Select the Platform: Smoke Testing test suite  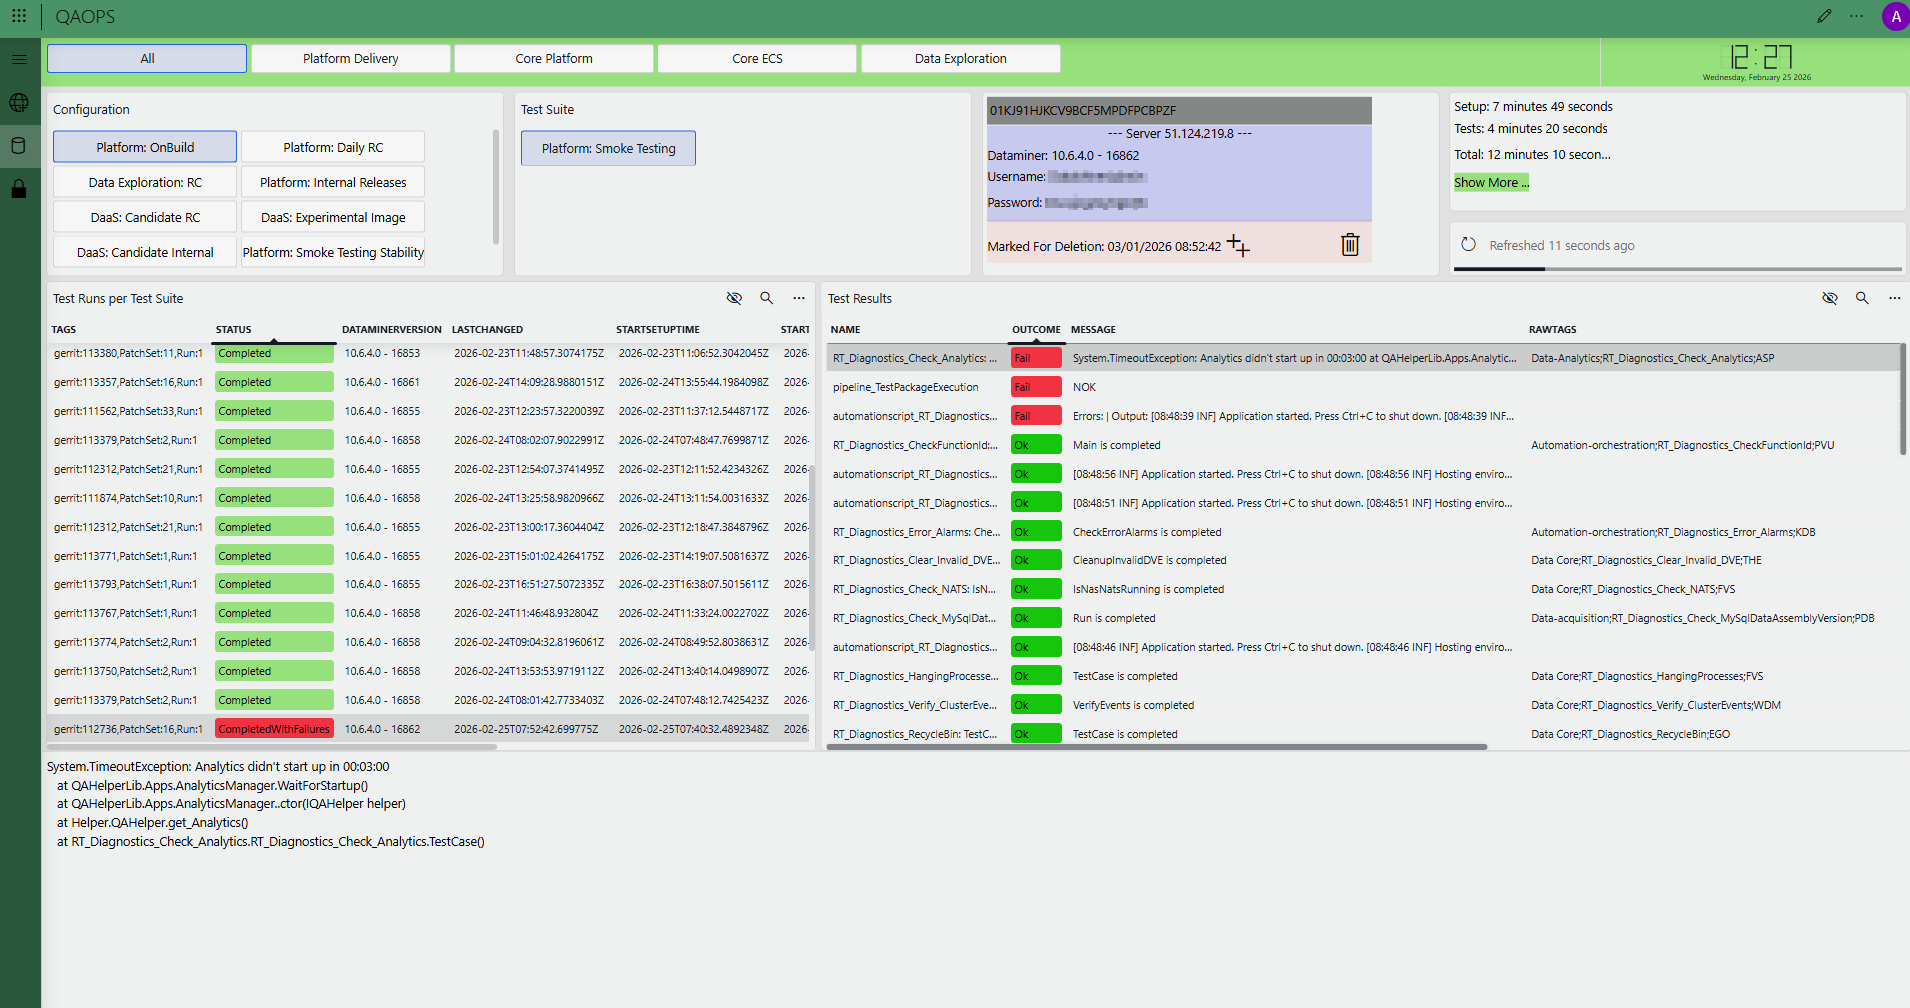[x=607, y=147]
